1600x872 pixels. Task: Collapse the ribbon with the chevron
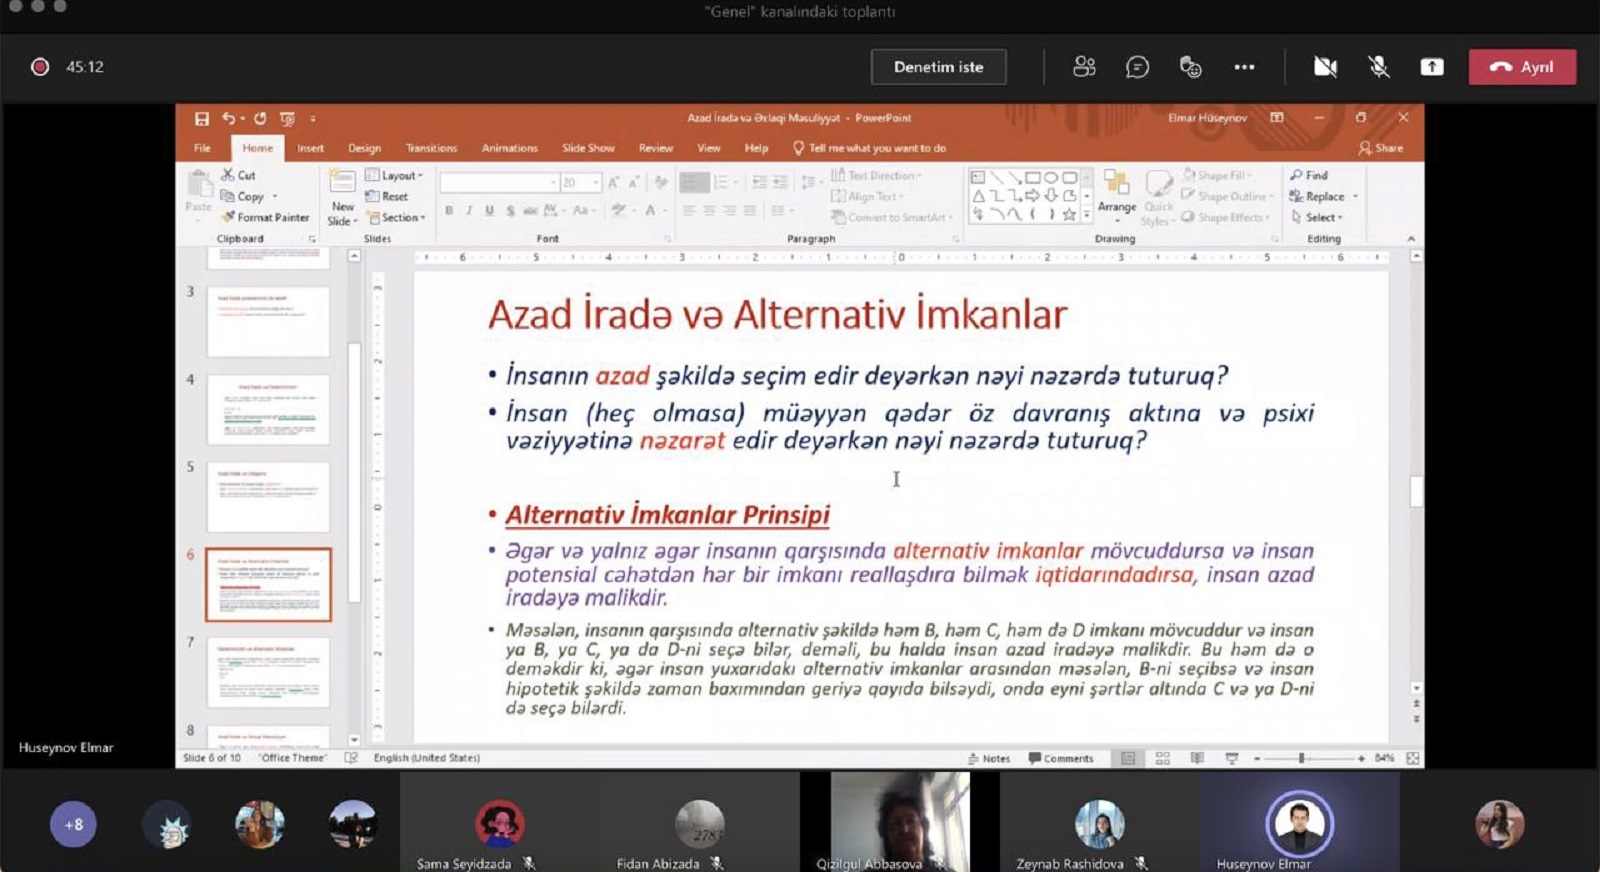[x=1411, y=239]
